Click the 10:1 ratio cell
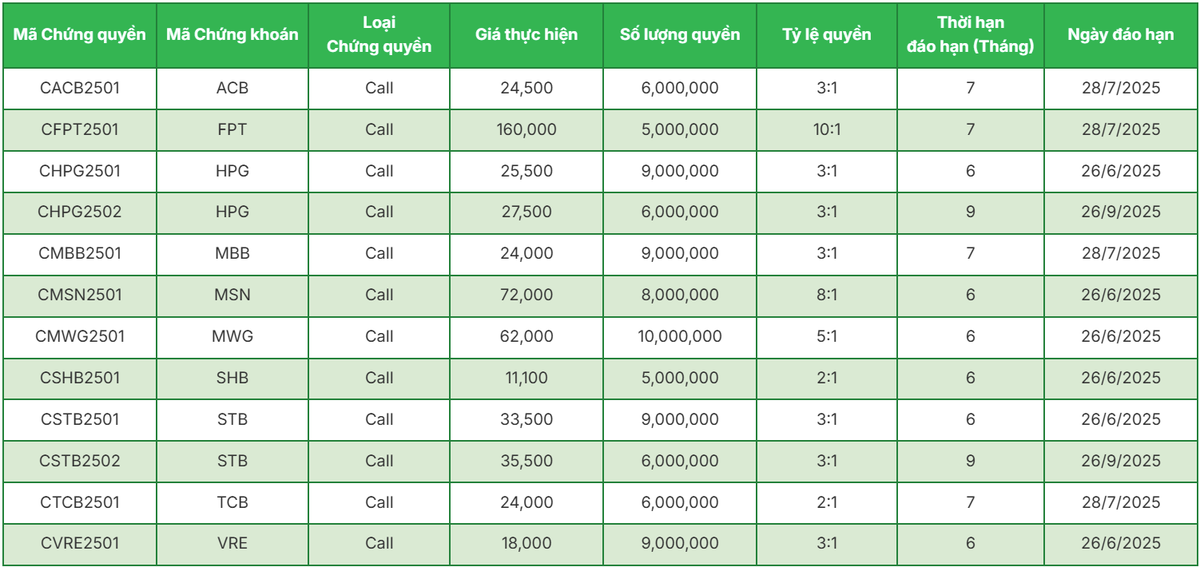Image resolution: width=1200 pixels, height=567 pixels. [826, 129]
